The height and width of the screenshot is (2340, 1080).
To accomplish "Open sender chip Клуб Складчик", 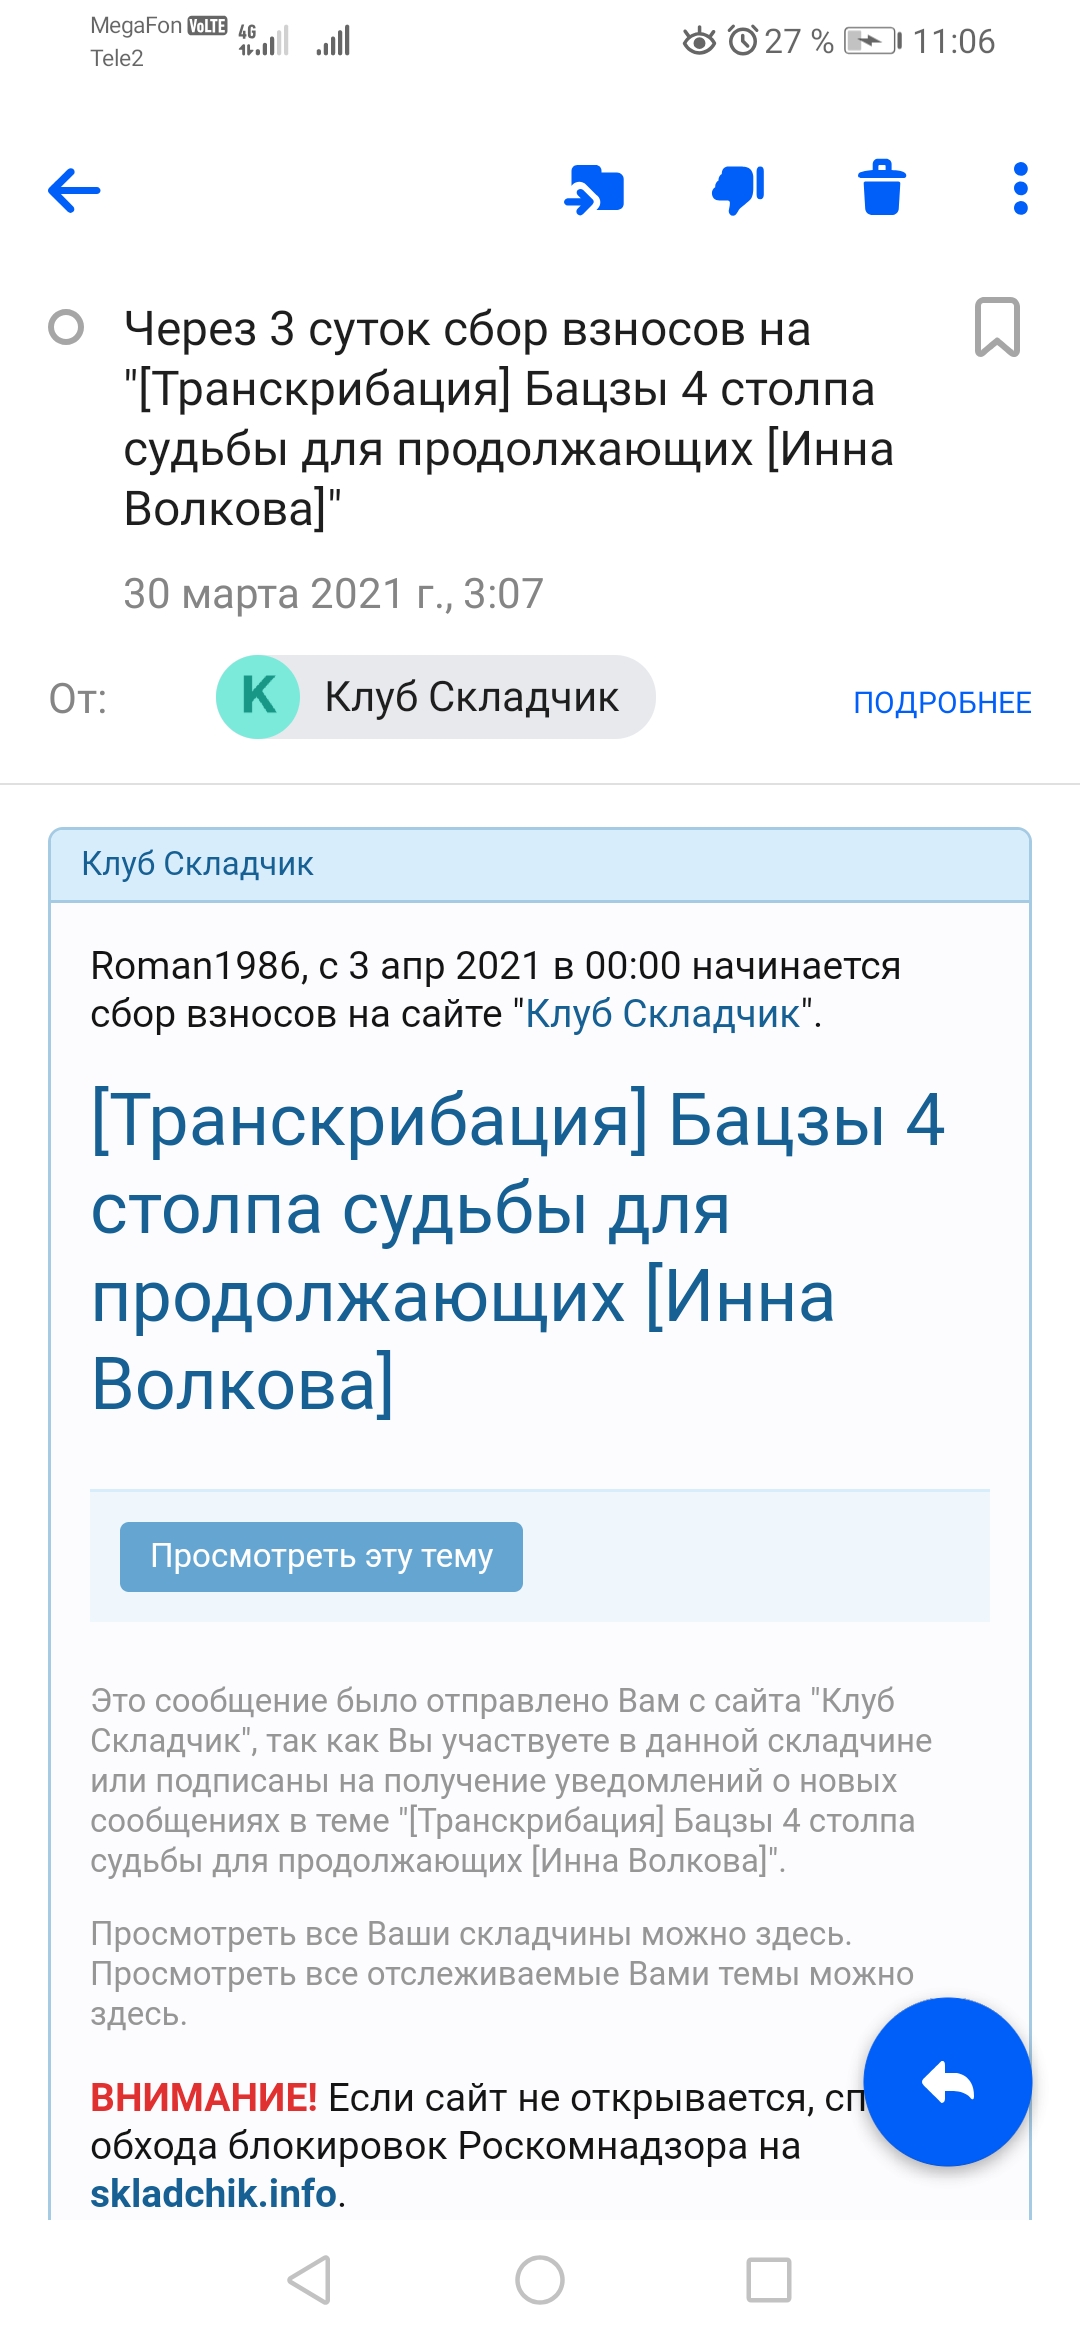I will (x=470, y=697).
